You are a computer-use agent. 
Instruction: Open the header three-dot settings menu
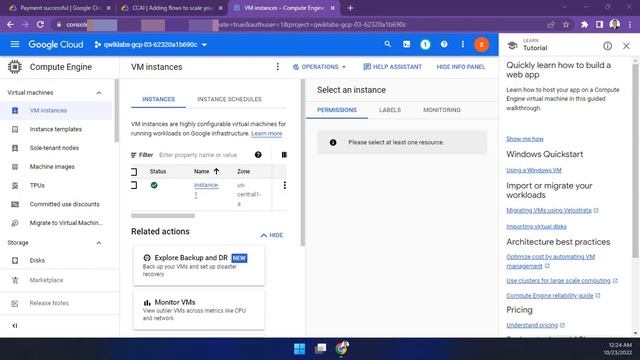(462, 44)
